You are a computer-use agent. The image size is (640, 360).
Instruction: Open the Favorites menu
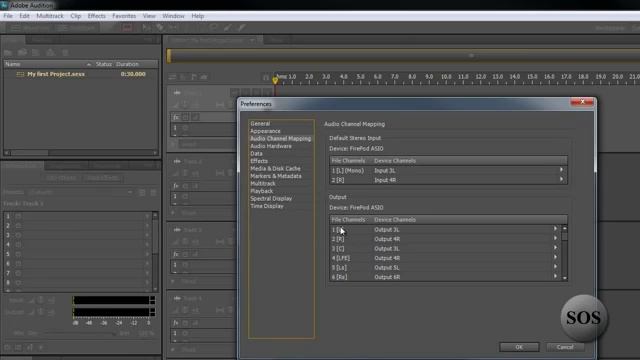tap(124, 16)
